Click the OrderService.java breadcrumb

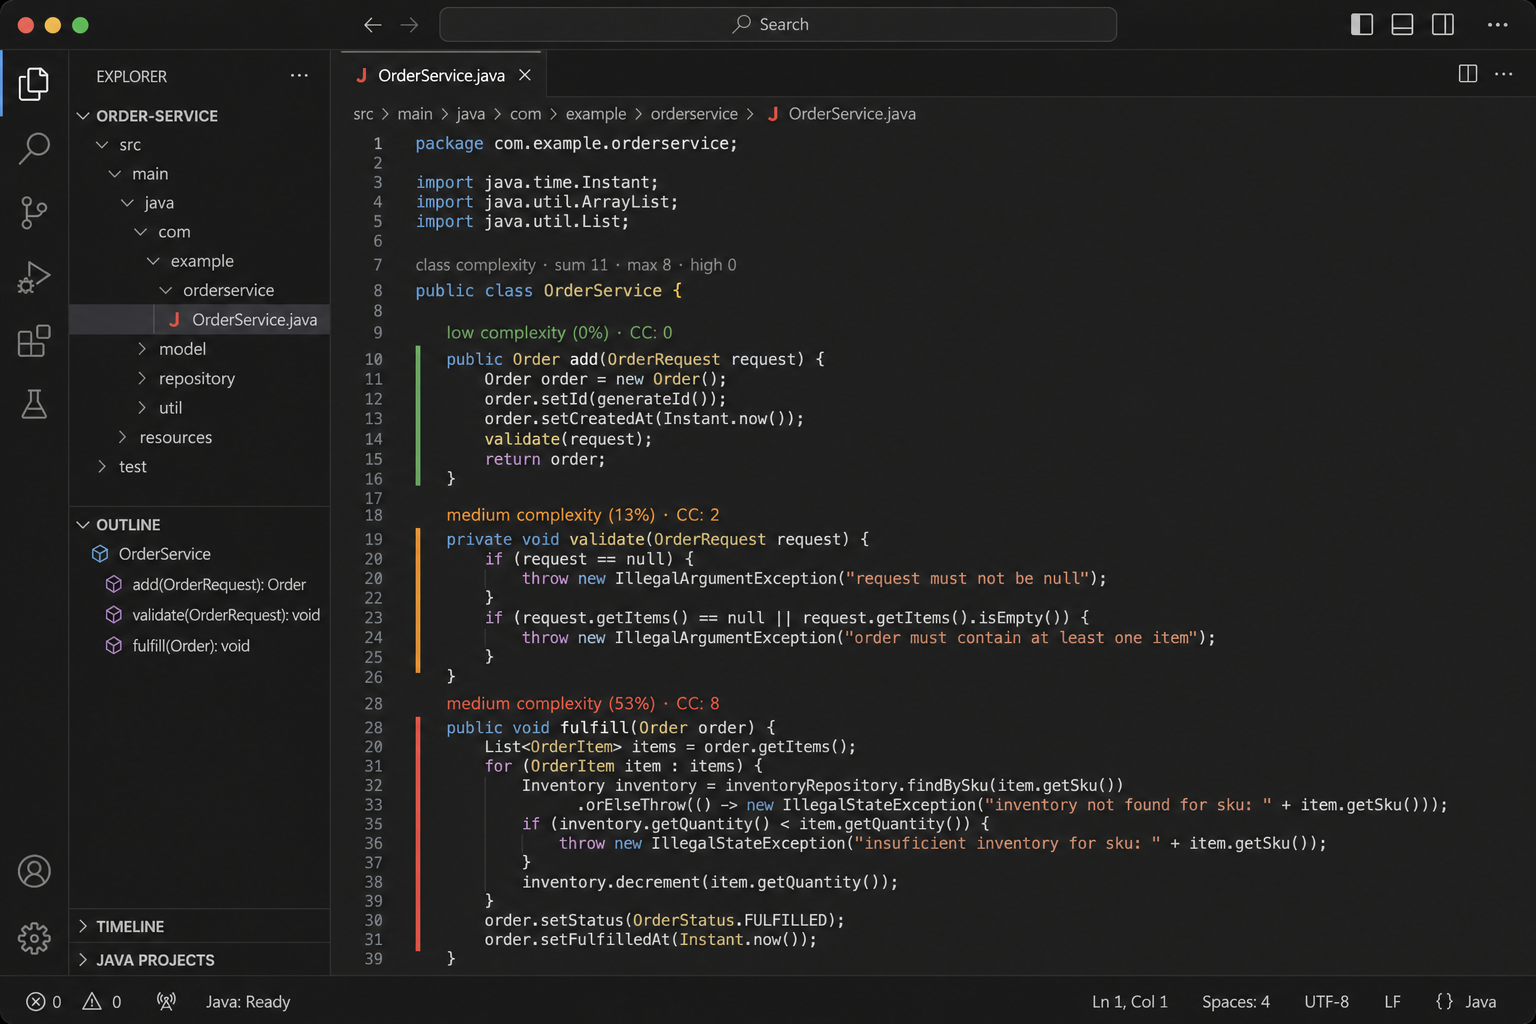tap(841, 114)
